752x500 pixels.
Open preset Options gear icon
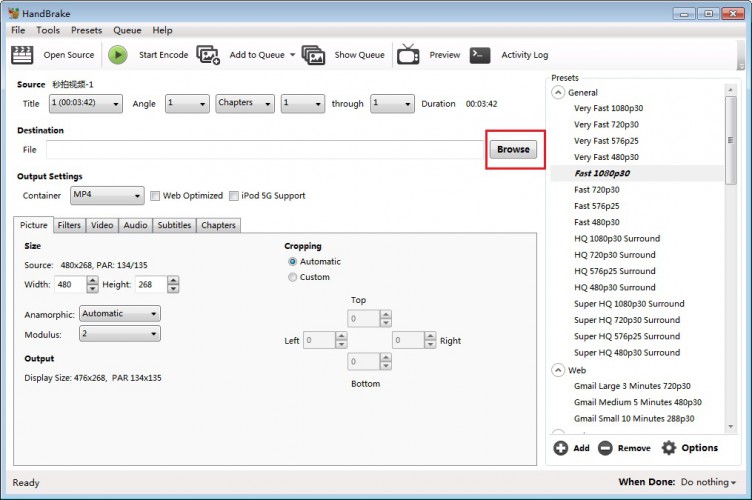[x=669, y=448]
